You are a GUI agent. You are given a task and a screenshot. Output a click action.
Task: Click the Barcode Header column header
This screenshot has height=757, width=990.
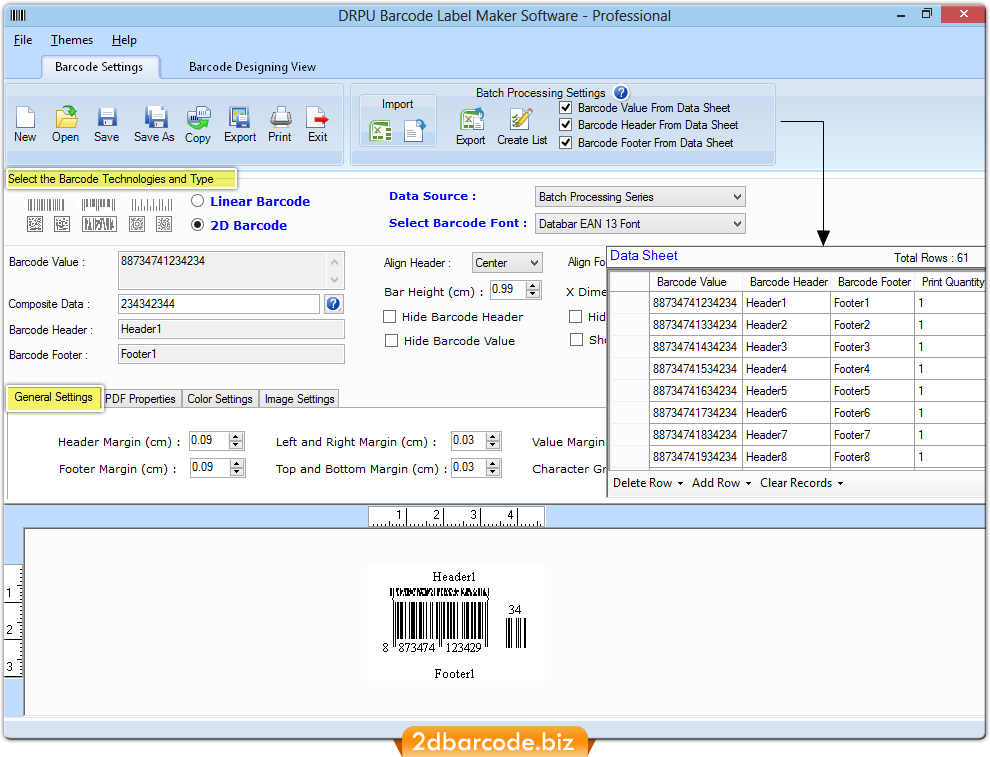(x=787, y=282)
